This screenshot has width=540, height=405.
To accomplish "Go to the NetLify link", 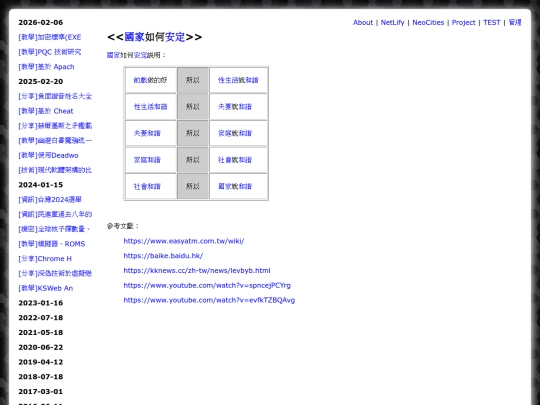I will click(392, 22).
